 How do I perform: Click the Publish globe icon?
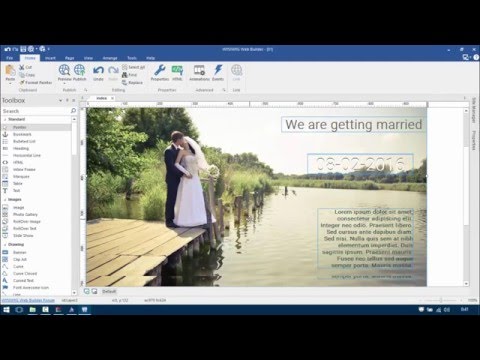coord(80,70)
